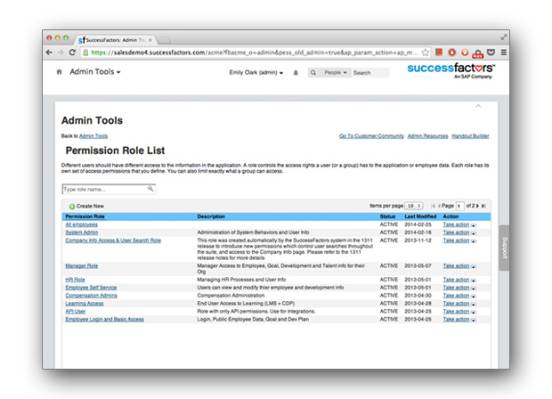The image size is (552, 399).
Task: Sort by the Status column header
Action: [388, 217]
